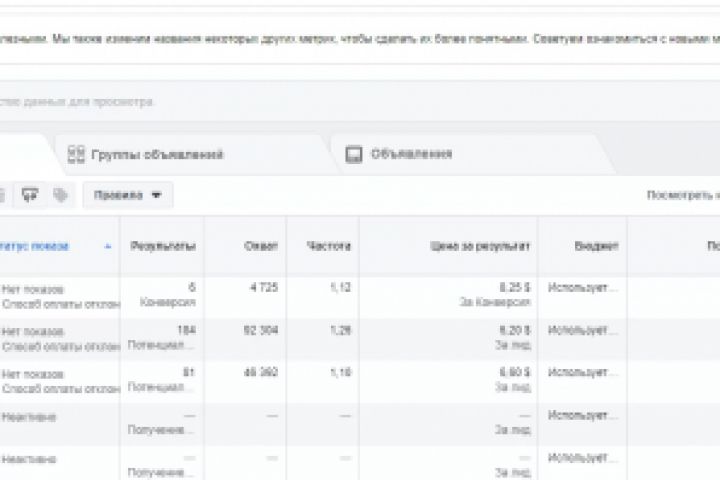
Task: Click the 6,80 $ cost per result cell
Action: tap(514, 372)
